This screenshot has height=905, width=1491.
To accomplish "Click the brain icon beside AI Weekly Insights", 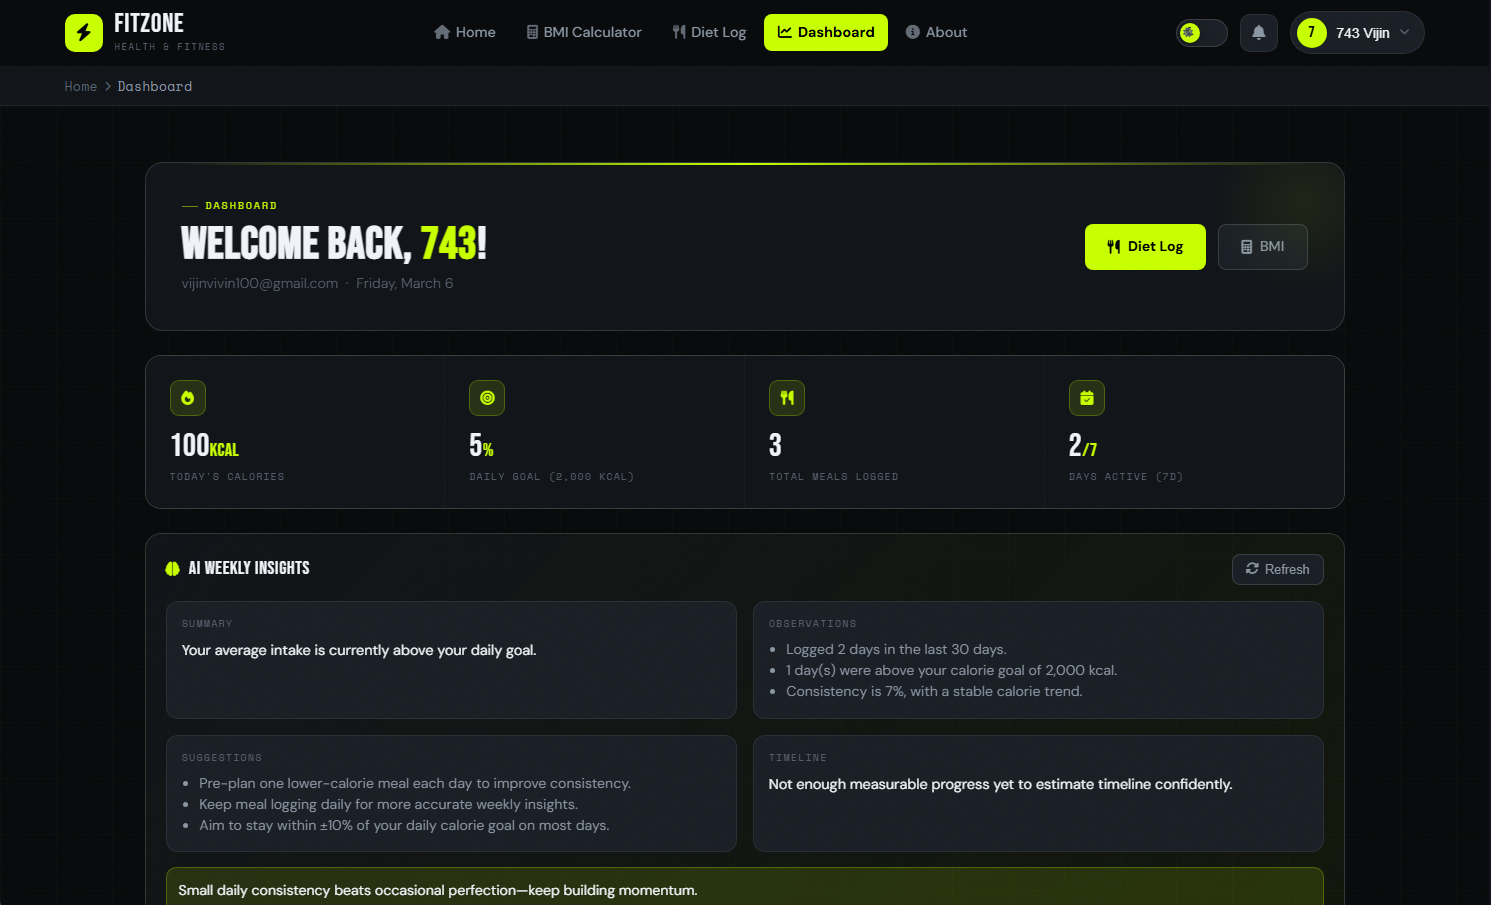I will (x=172, y=569).
